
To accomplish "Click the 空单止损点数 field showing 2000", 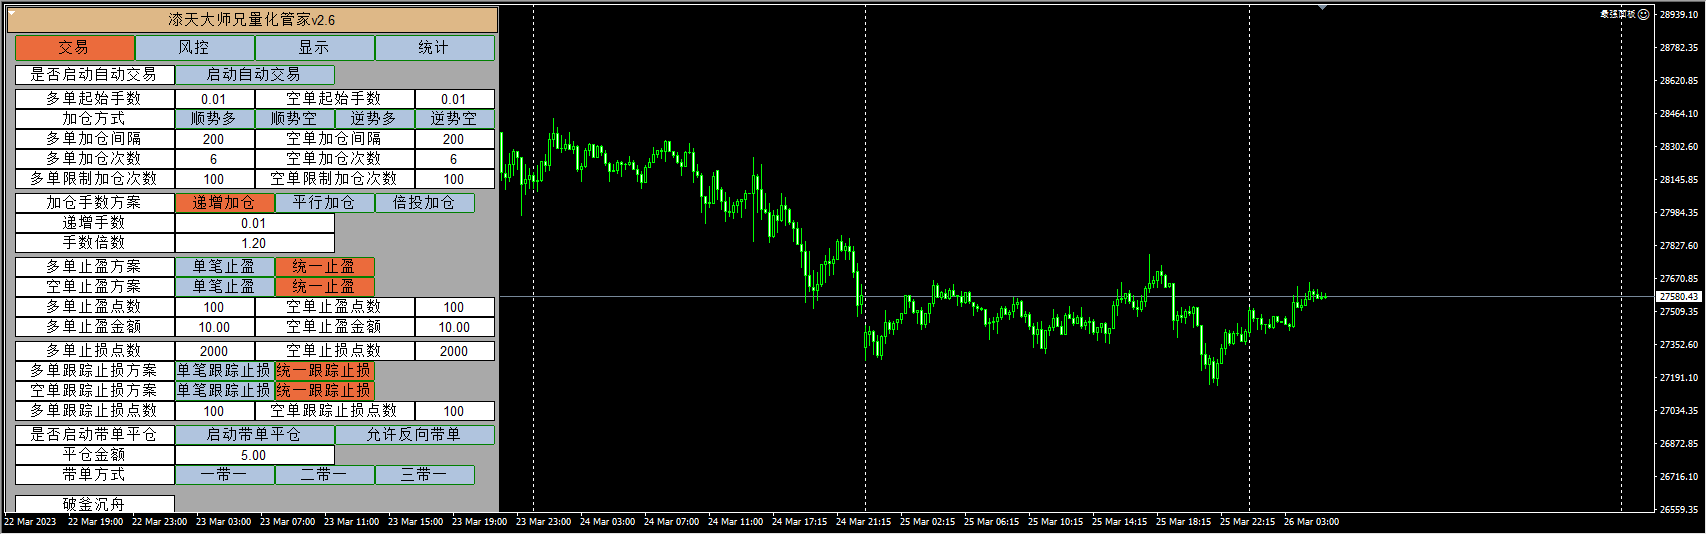I will coord(455,351).
